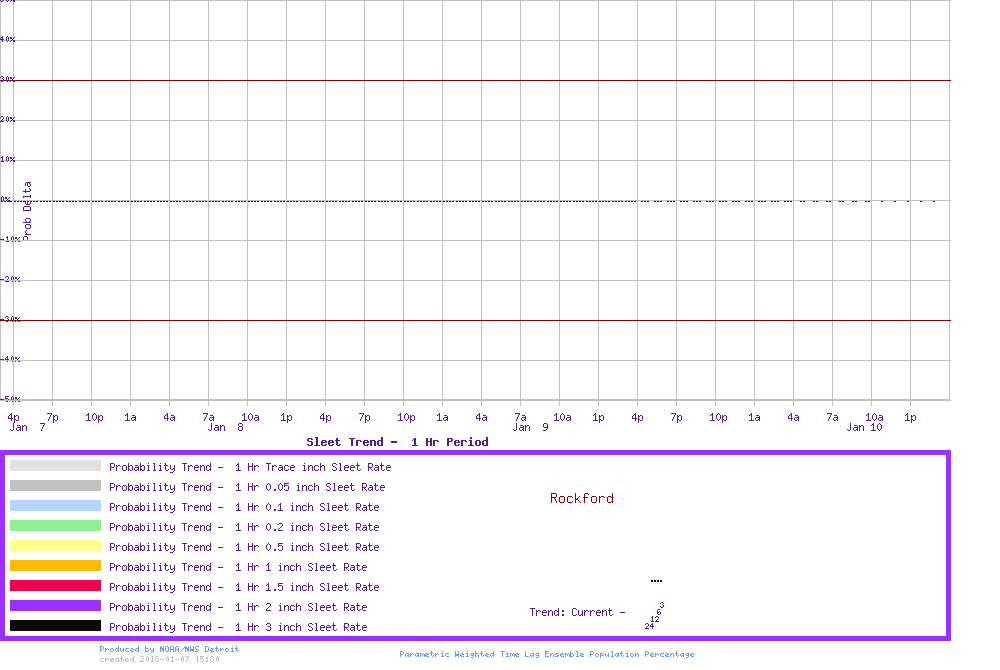The height and width of the screenshot is (670, 1000).
Task: Click the 0.2 inch sleet green swatch
Action: pos(55,526)
